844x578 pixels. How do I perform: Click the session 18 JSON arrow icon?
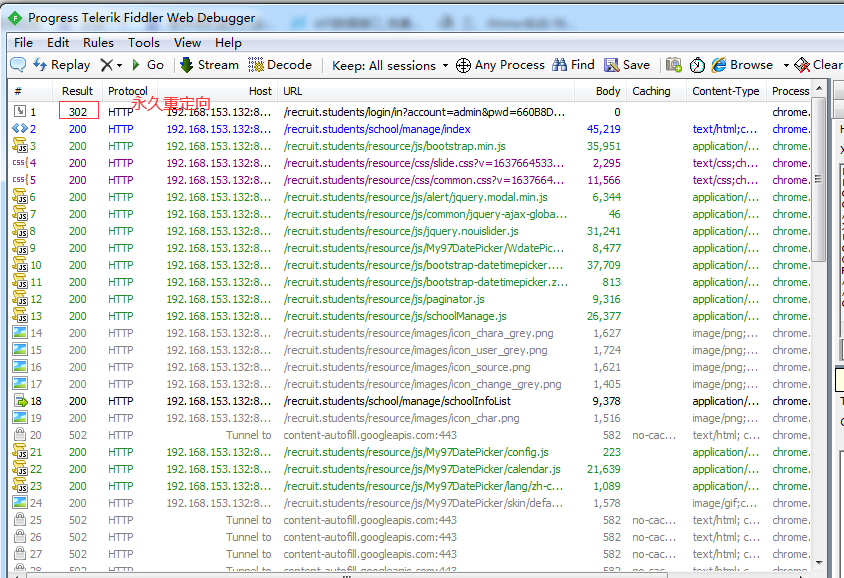(20, 401)
